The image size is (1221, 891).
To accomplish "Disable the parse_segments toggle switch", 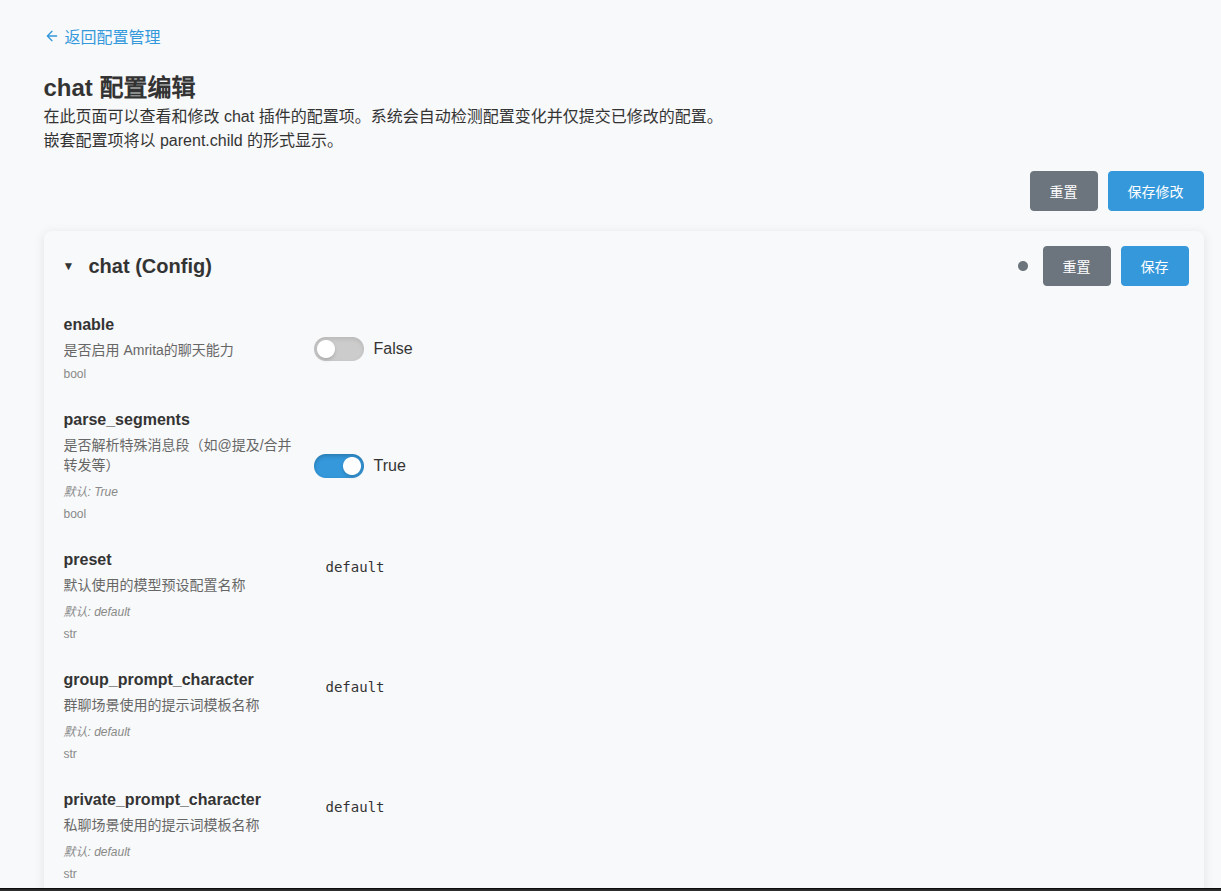I will coord(338,466).
